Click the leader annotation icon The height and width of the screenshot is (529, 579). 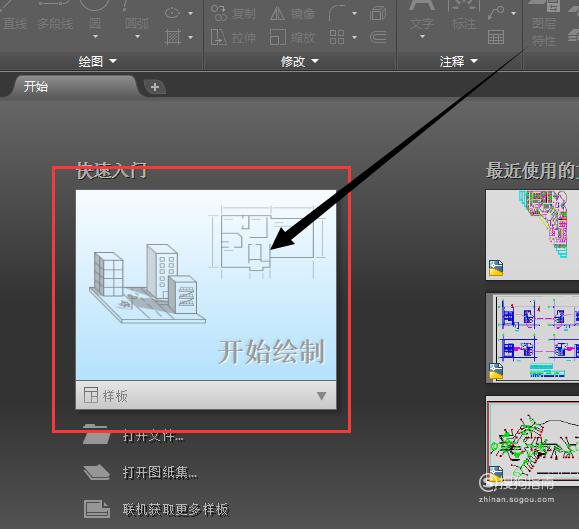(x=496, y=13)
